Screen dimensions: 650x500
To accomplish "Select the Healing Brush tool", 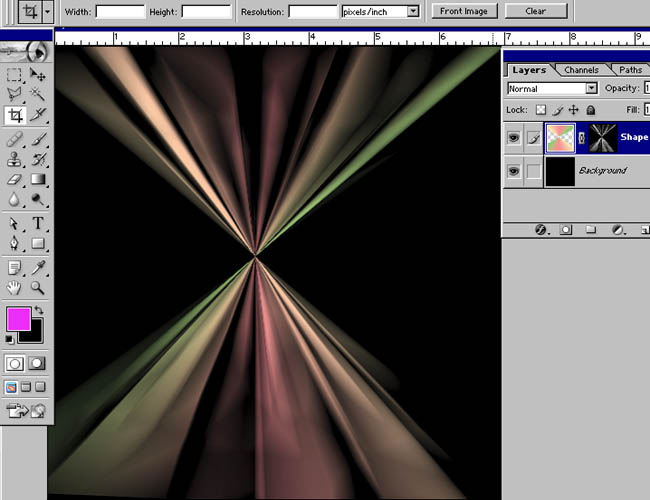I will [14, 139].
